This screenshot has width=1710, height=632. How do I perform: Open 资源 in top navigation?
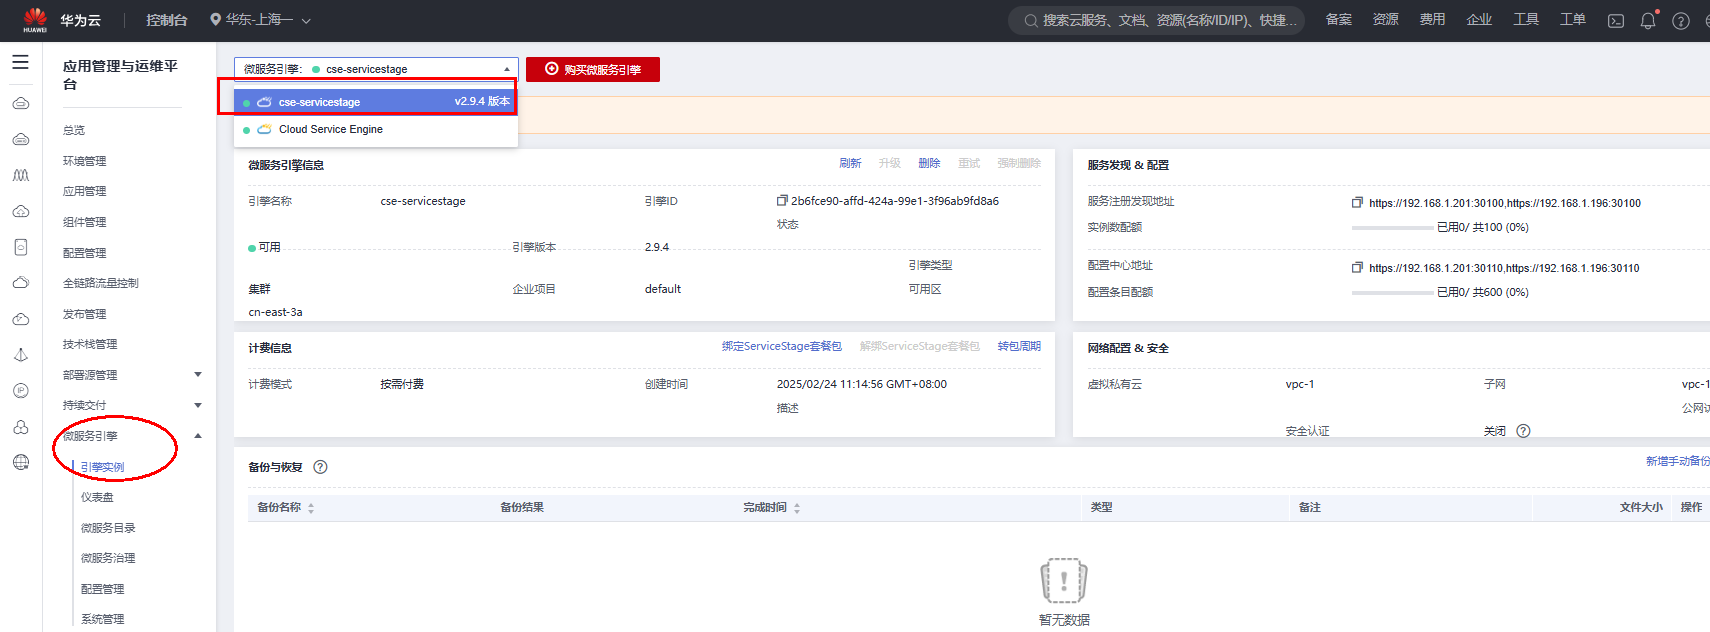click(1386, 19)
